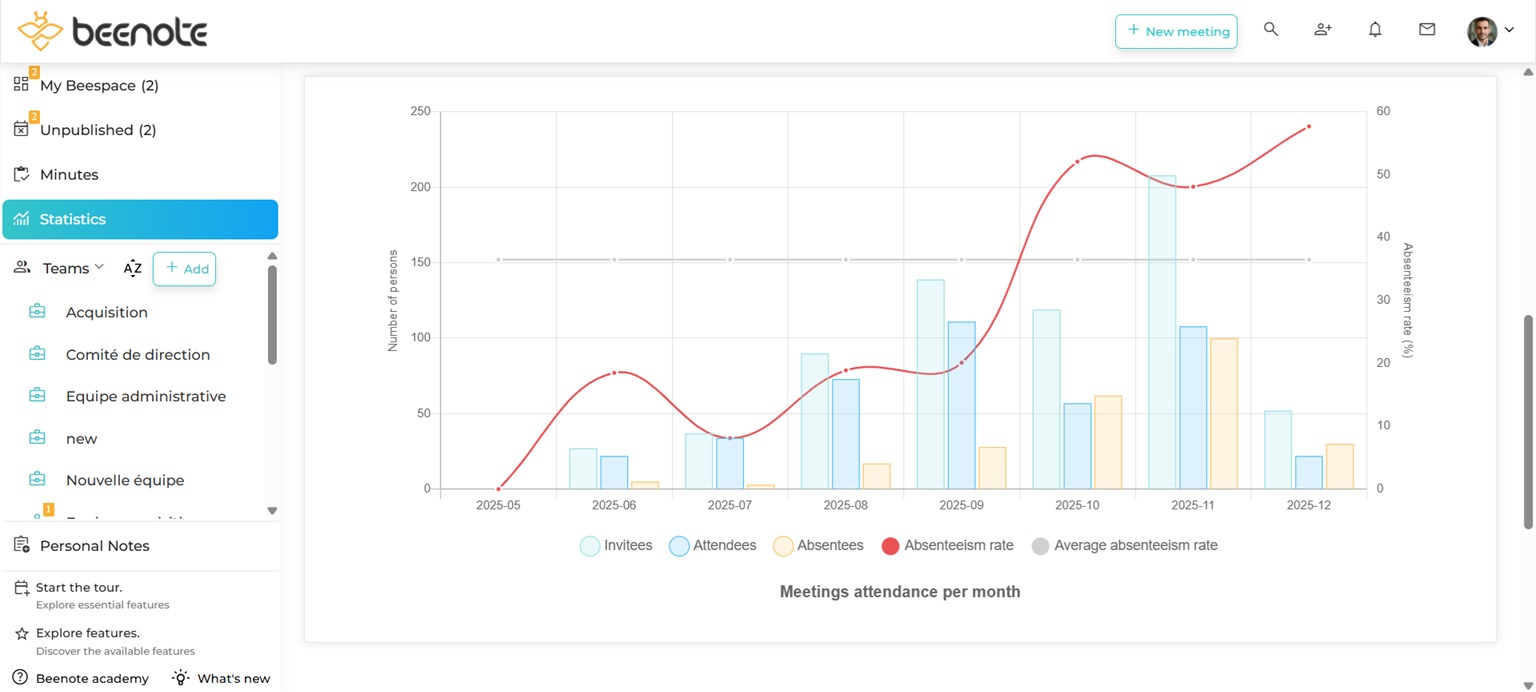Click the My Beespace grid icon
The image size is (1536, 692).
coord(21,84)
